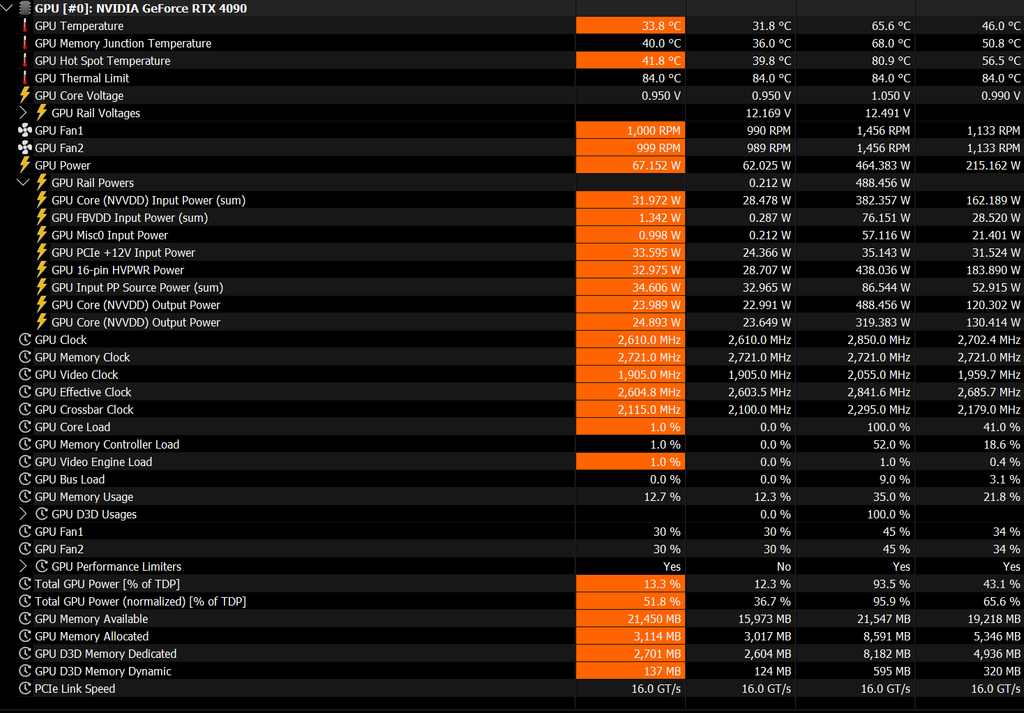The height and width of the screenshot is (713, 1024).
Task: Expand the GPU Performance Limiters node
Action: pyautogui.click(x=24, y=566)
